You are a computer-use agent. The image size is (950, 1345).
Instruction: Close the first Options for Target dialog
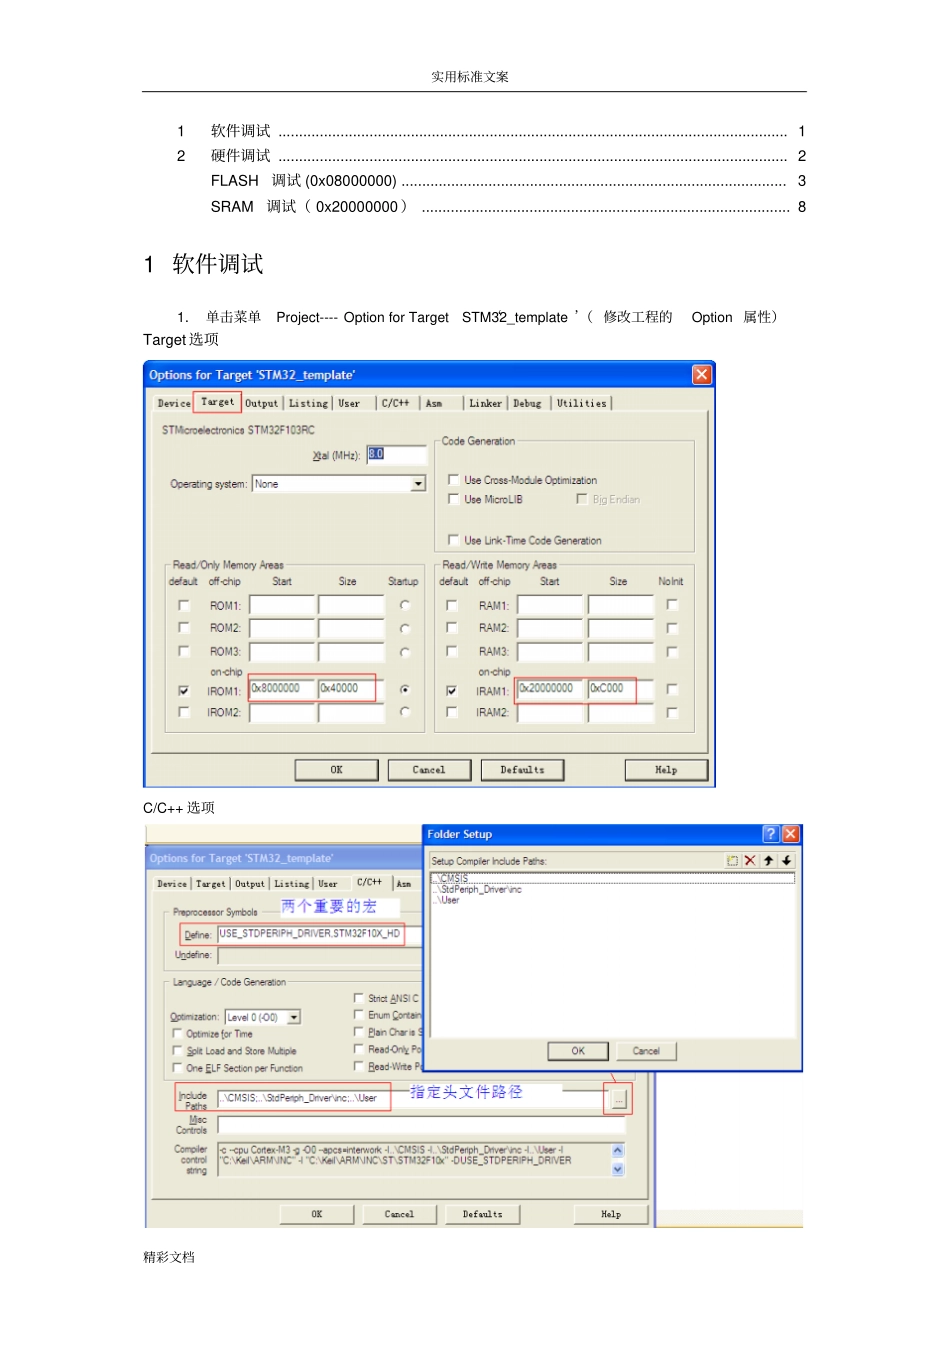(702, 374)
